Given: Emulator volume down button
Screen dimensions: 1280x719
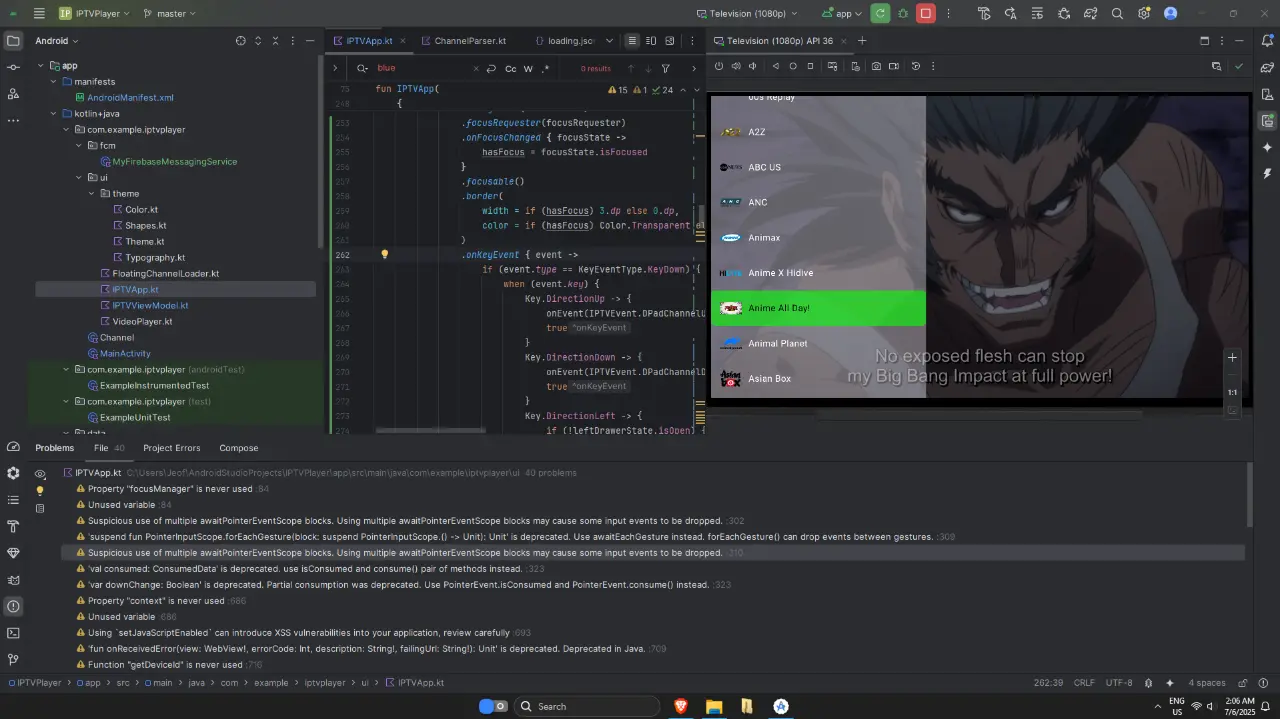Looking at the screenshot, I should point(753,66).
